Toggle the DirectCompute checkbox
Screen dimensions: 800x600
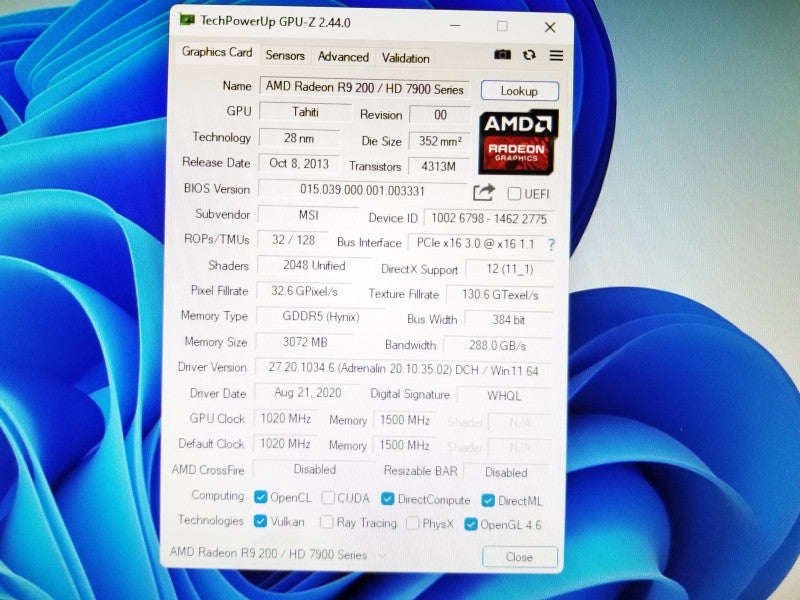pyautogui.click(x=387, y=499)
